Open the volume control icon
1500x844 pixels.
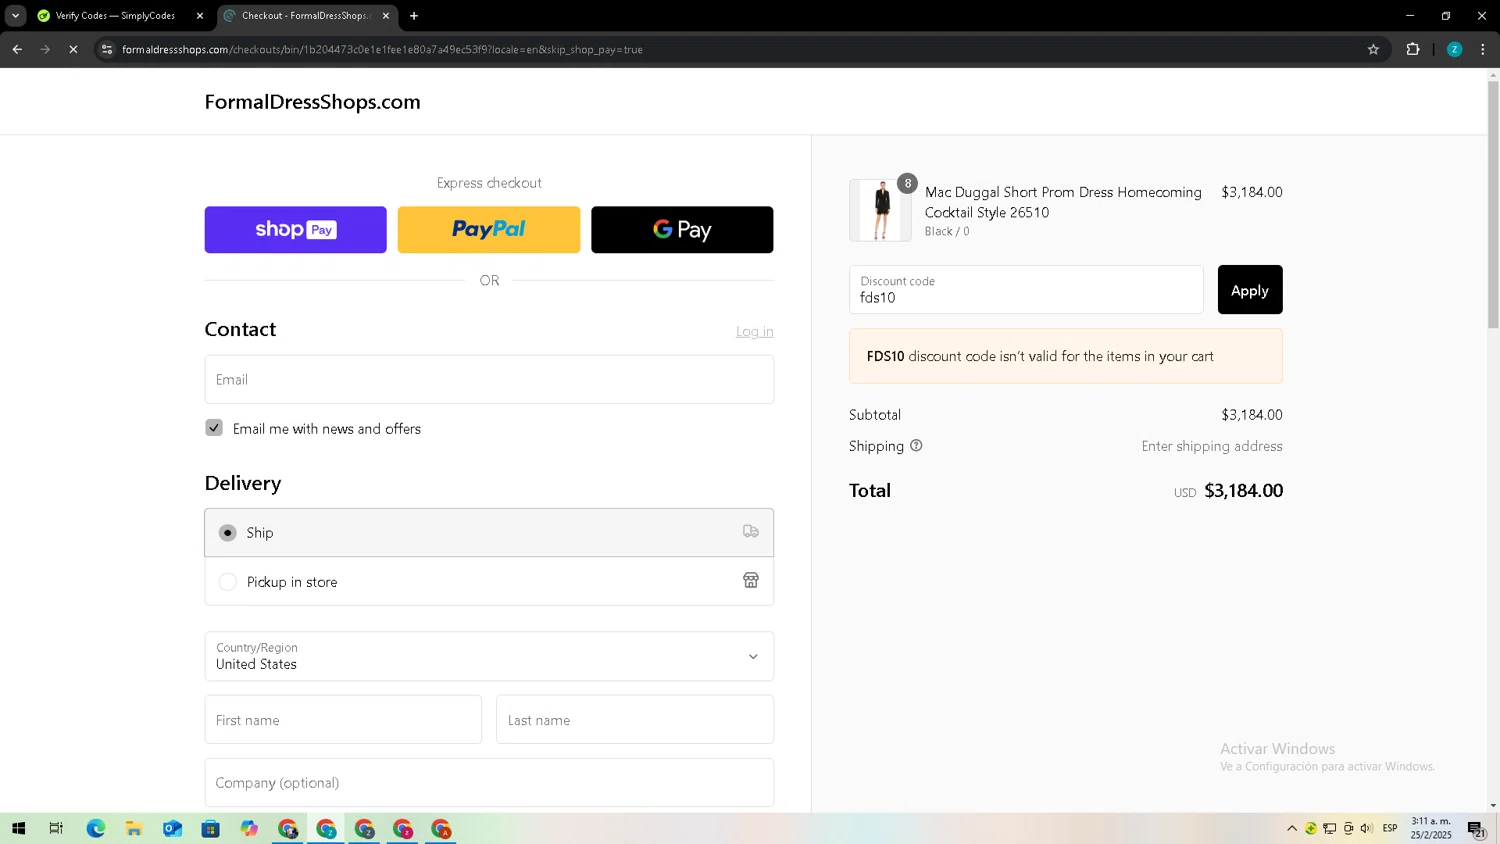point(1367,829)
